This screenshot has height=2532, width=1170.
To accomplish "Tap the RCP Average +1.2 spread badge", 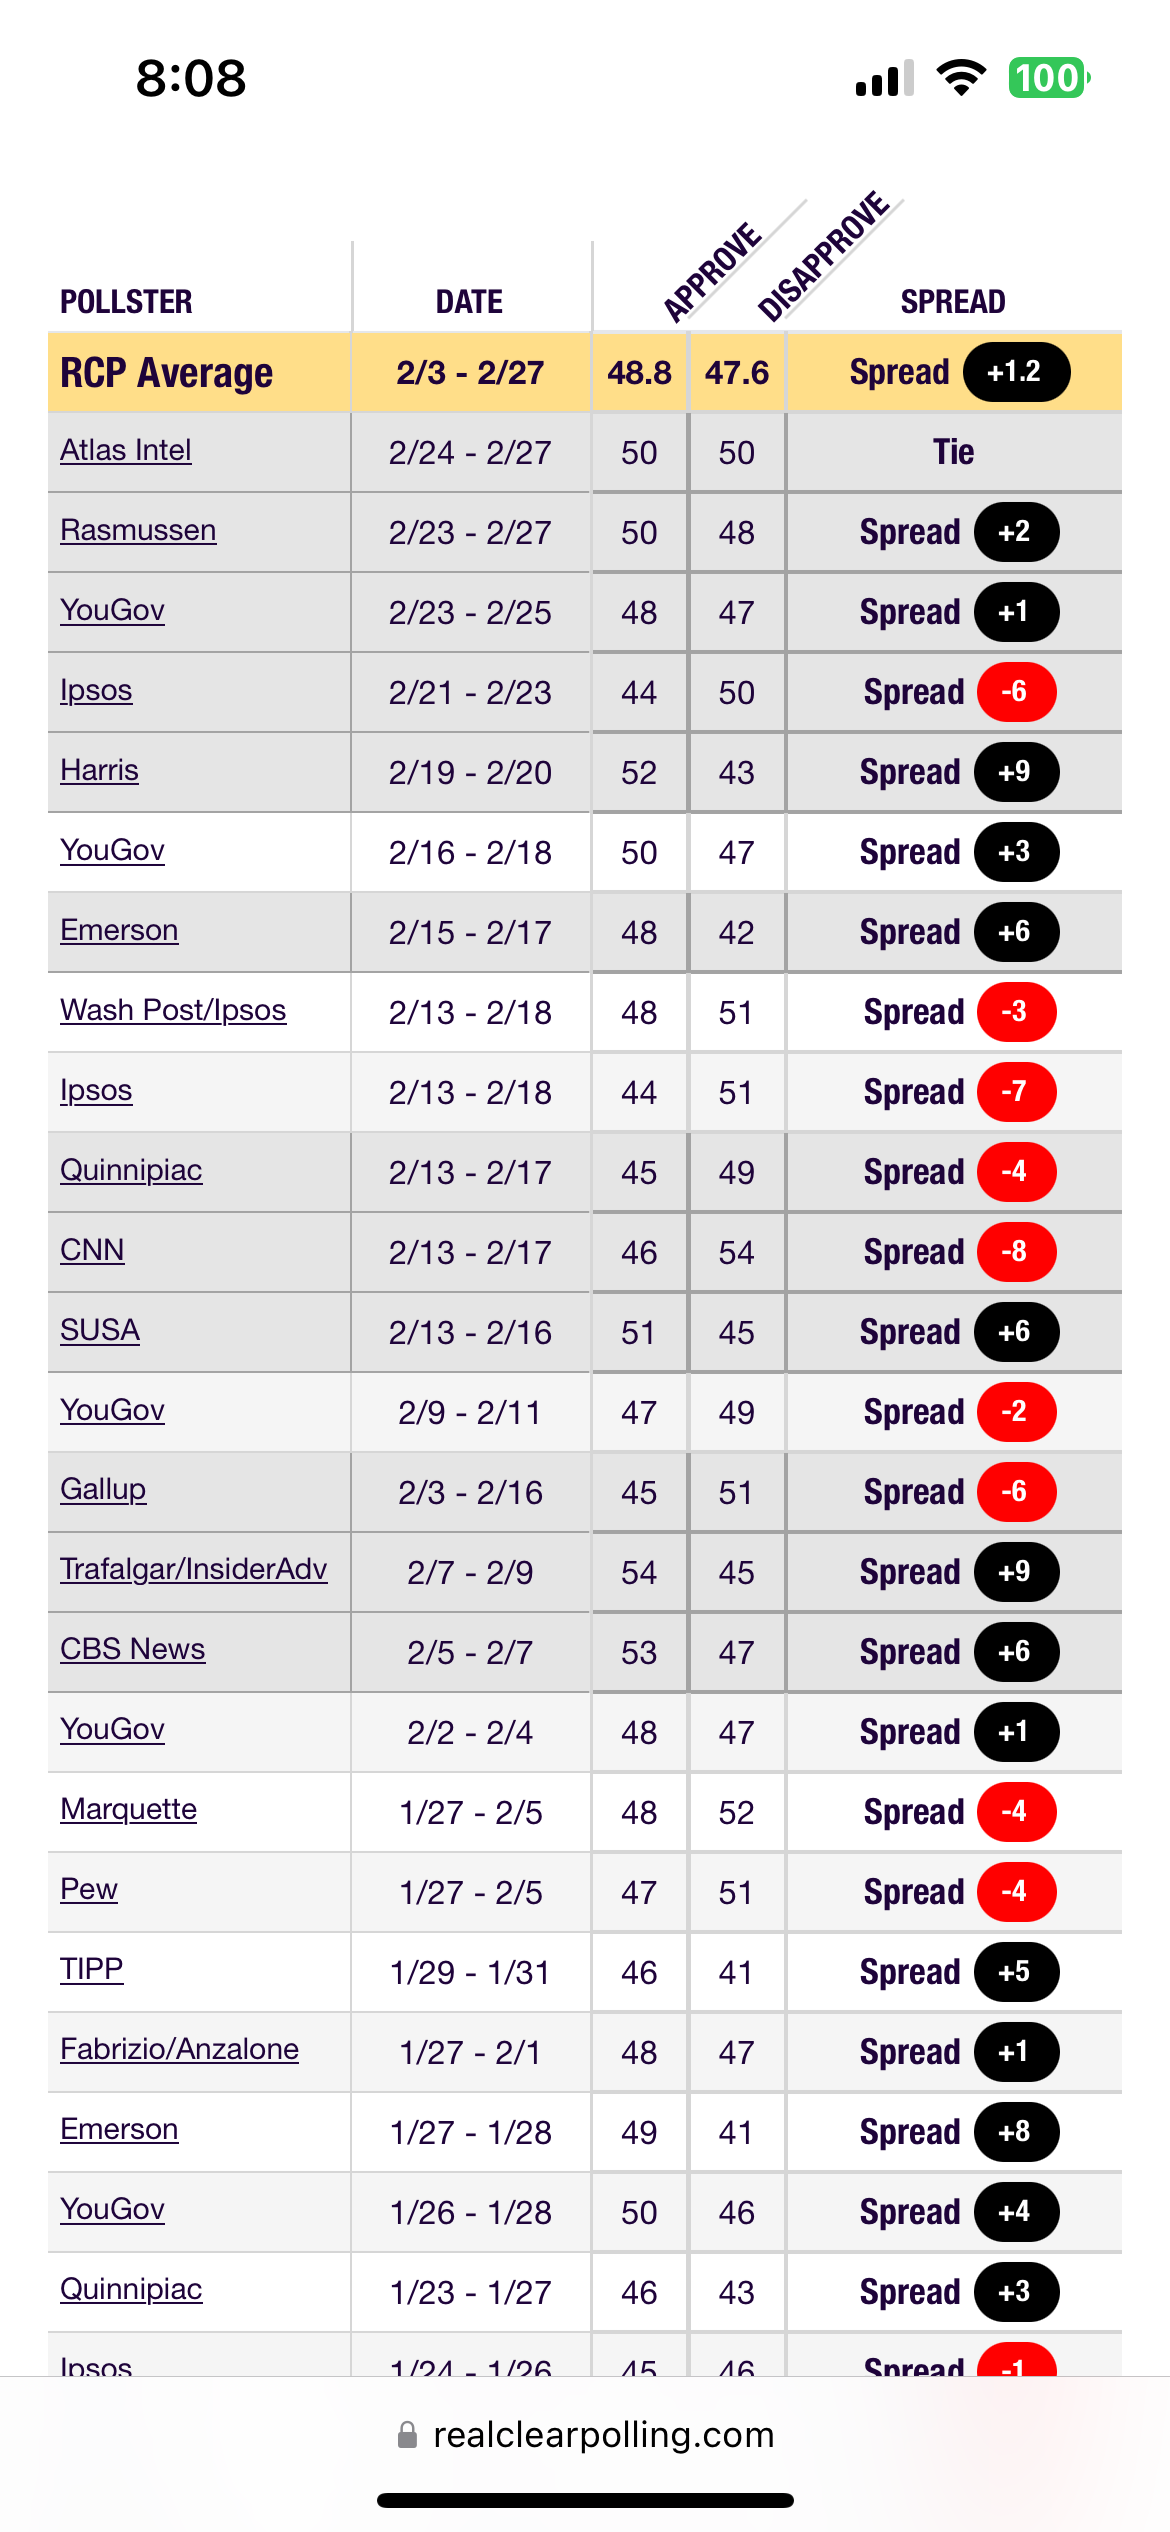I will point(1016,372).
